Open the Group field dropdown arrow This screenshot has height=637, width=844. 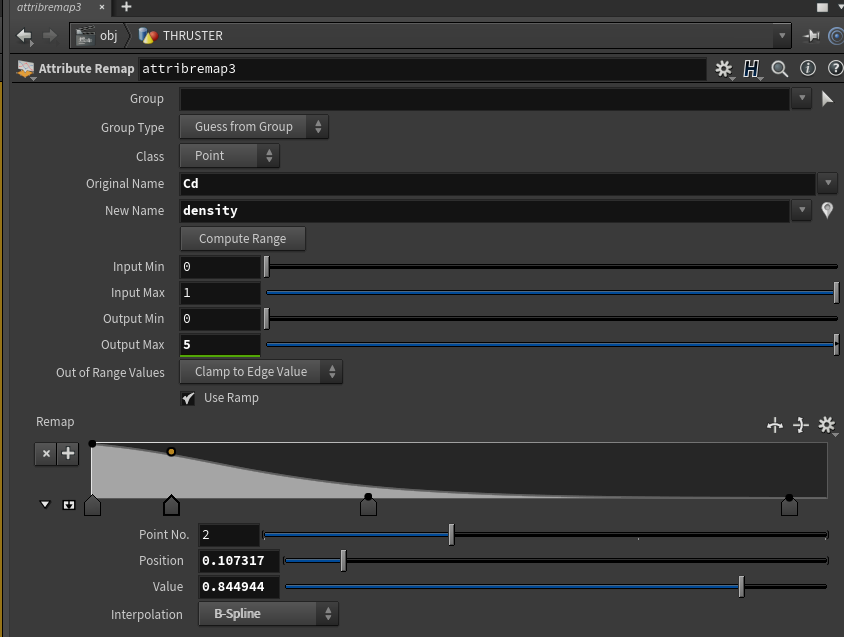(801, 99)
